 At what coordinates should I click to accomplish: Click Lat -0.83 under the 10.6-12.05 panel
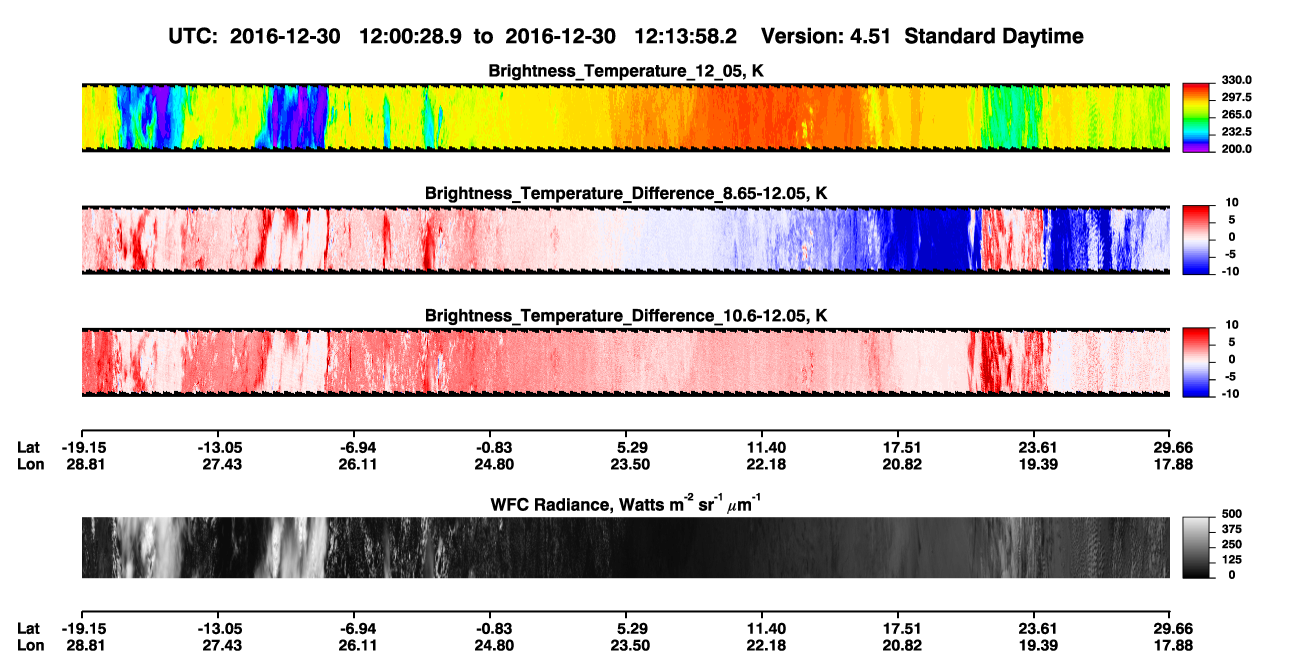489,447
